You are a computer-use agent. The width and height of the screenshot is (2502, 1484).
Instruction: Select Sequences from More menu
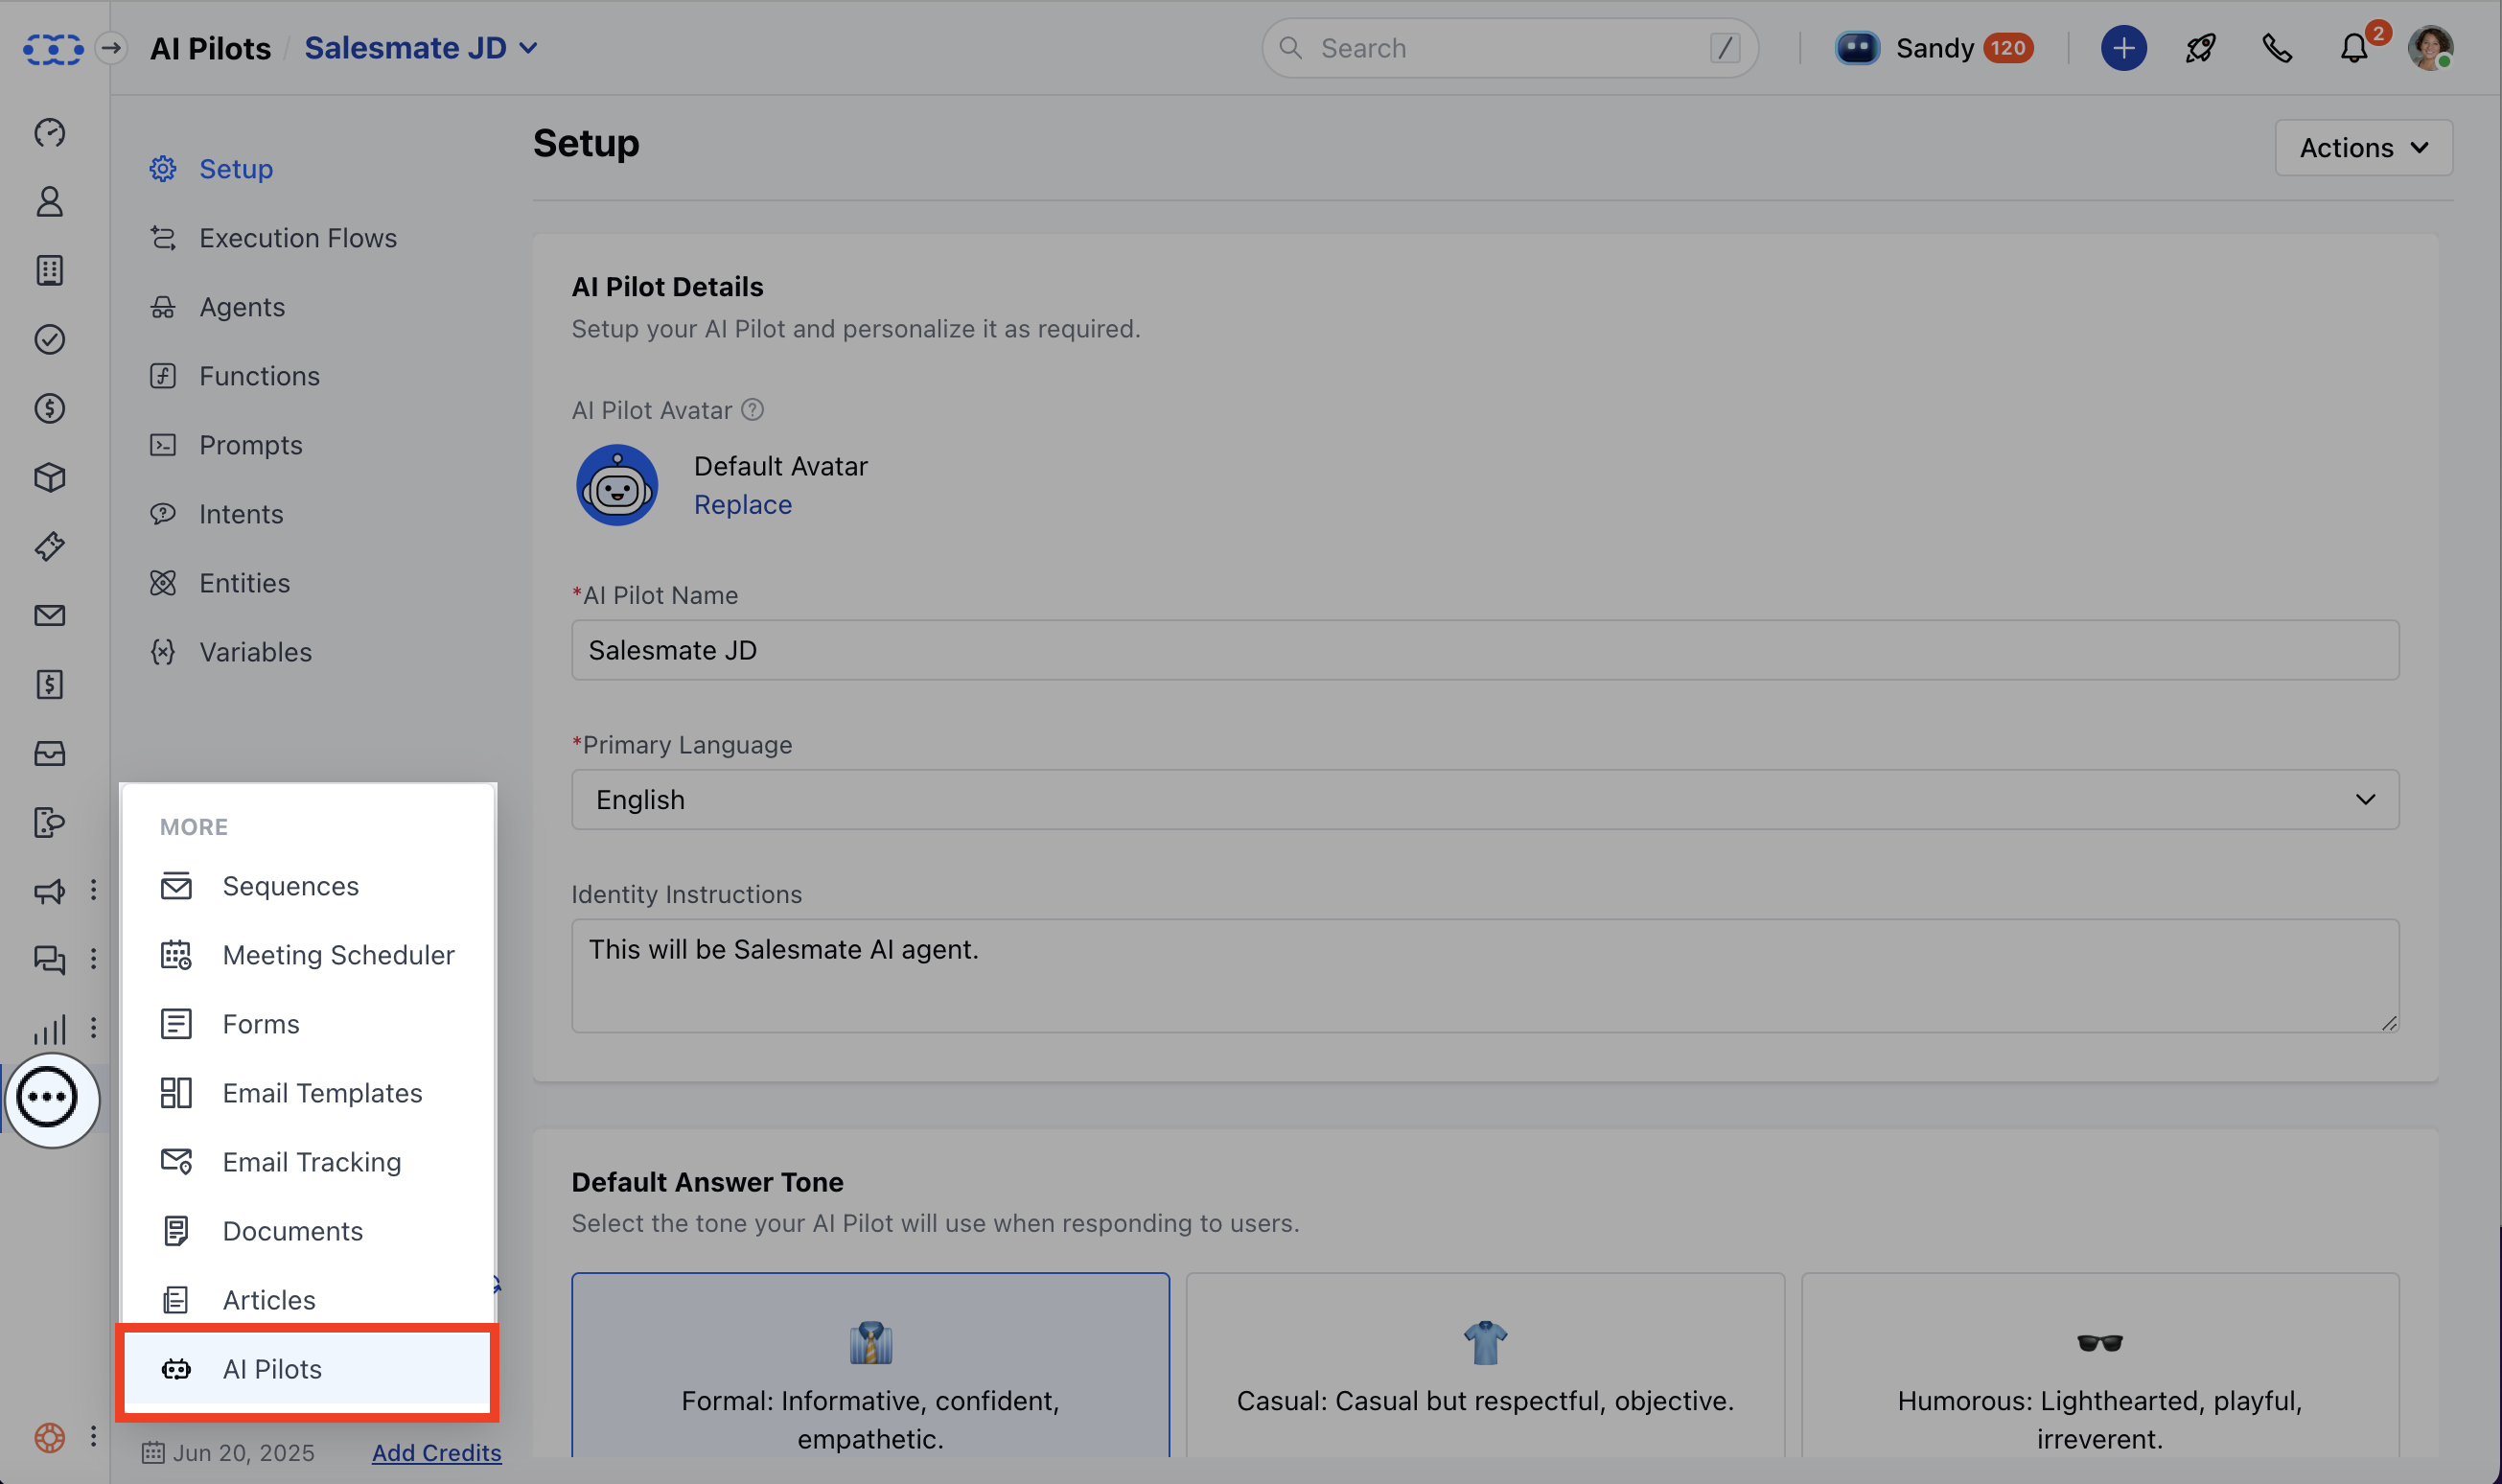[308, 886]
